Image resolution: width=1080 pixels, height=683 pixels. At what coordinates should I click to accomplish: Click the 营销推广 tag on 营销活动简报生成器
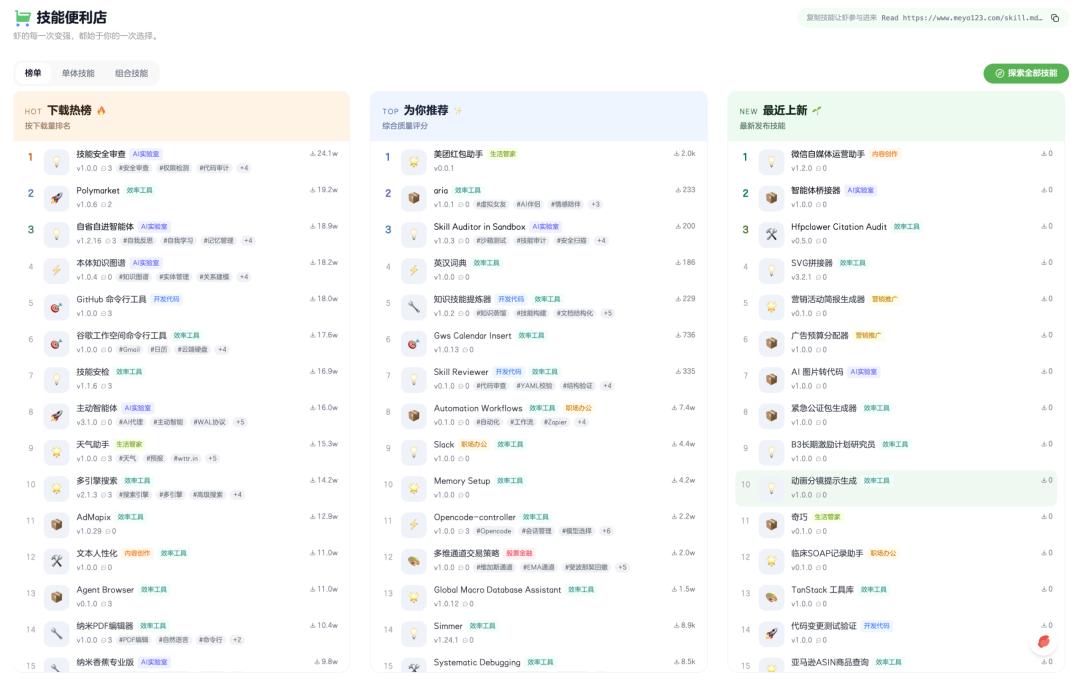[x=884, y=299]
